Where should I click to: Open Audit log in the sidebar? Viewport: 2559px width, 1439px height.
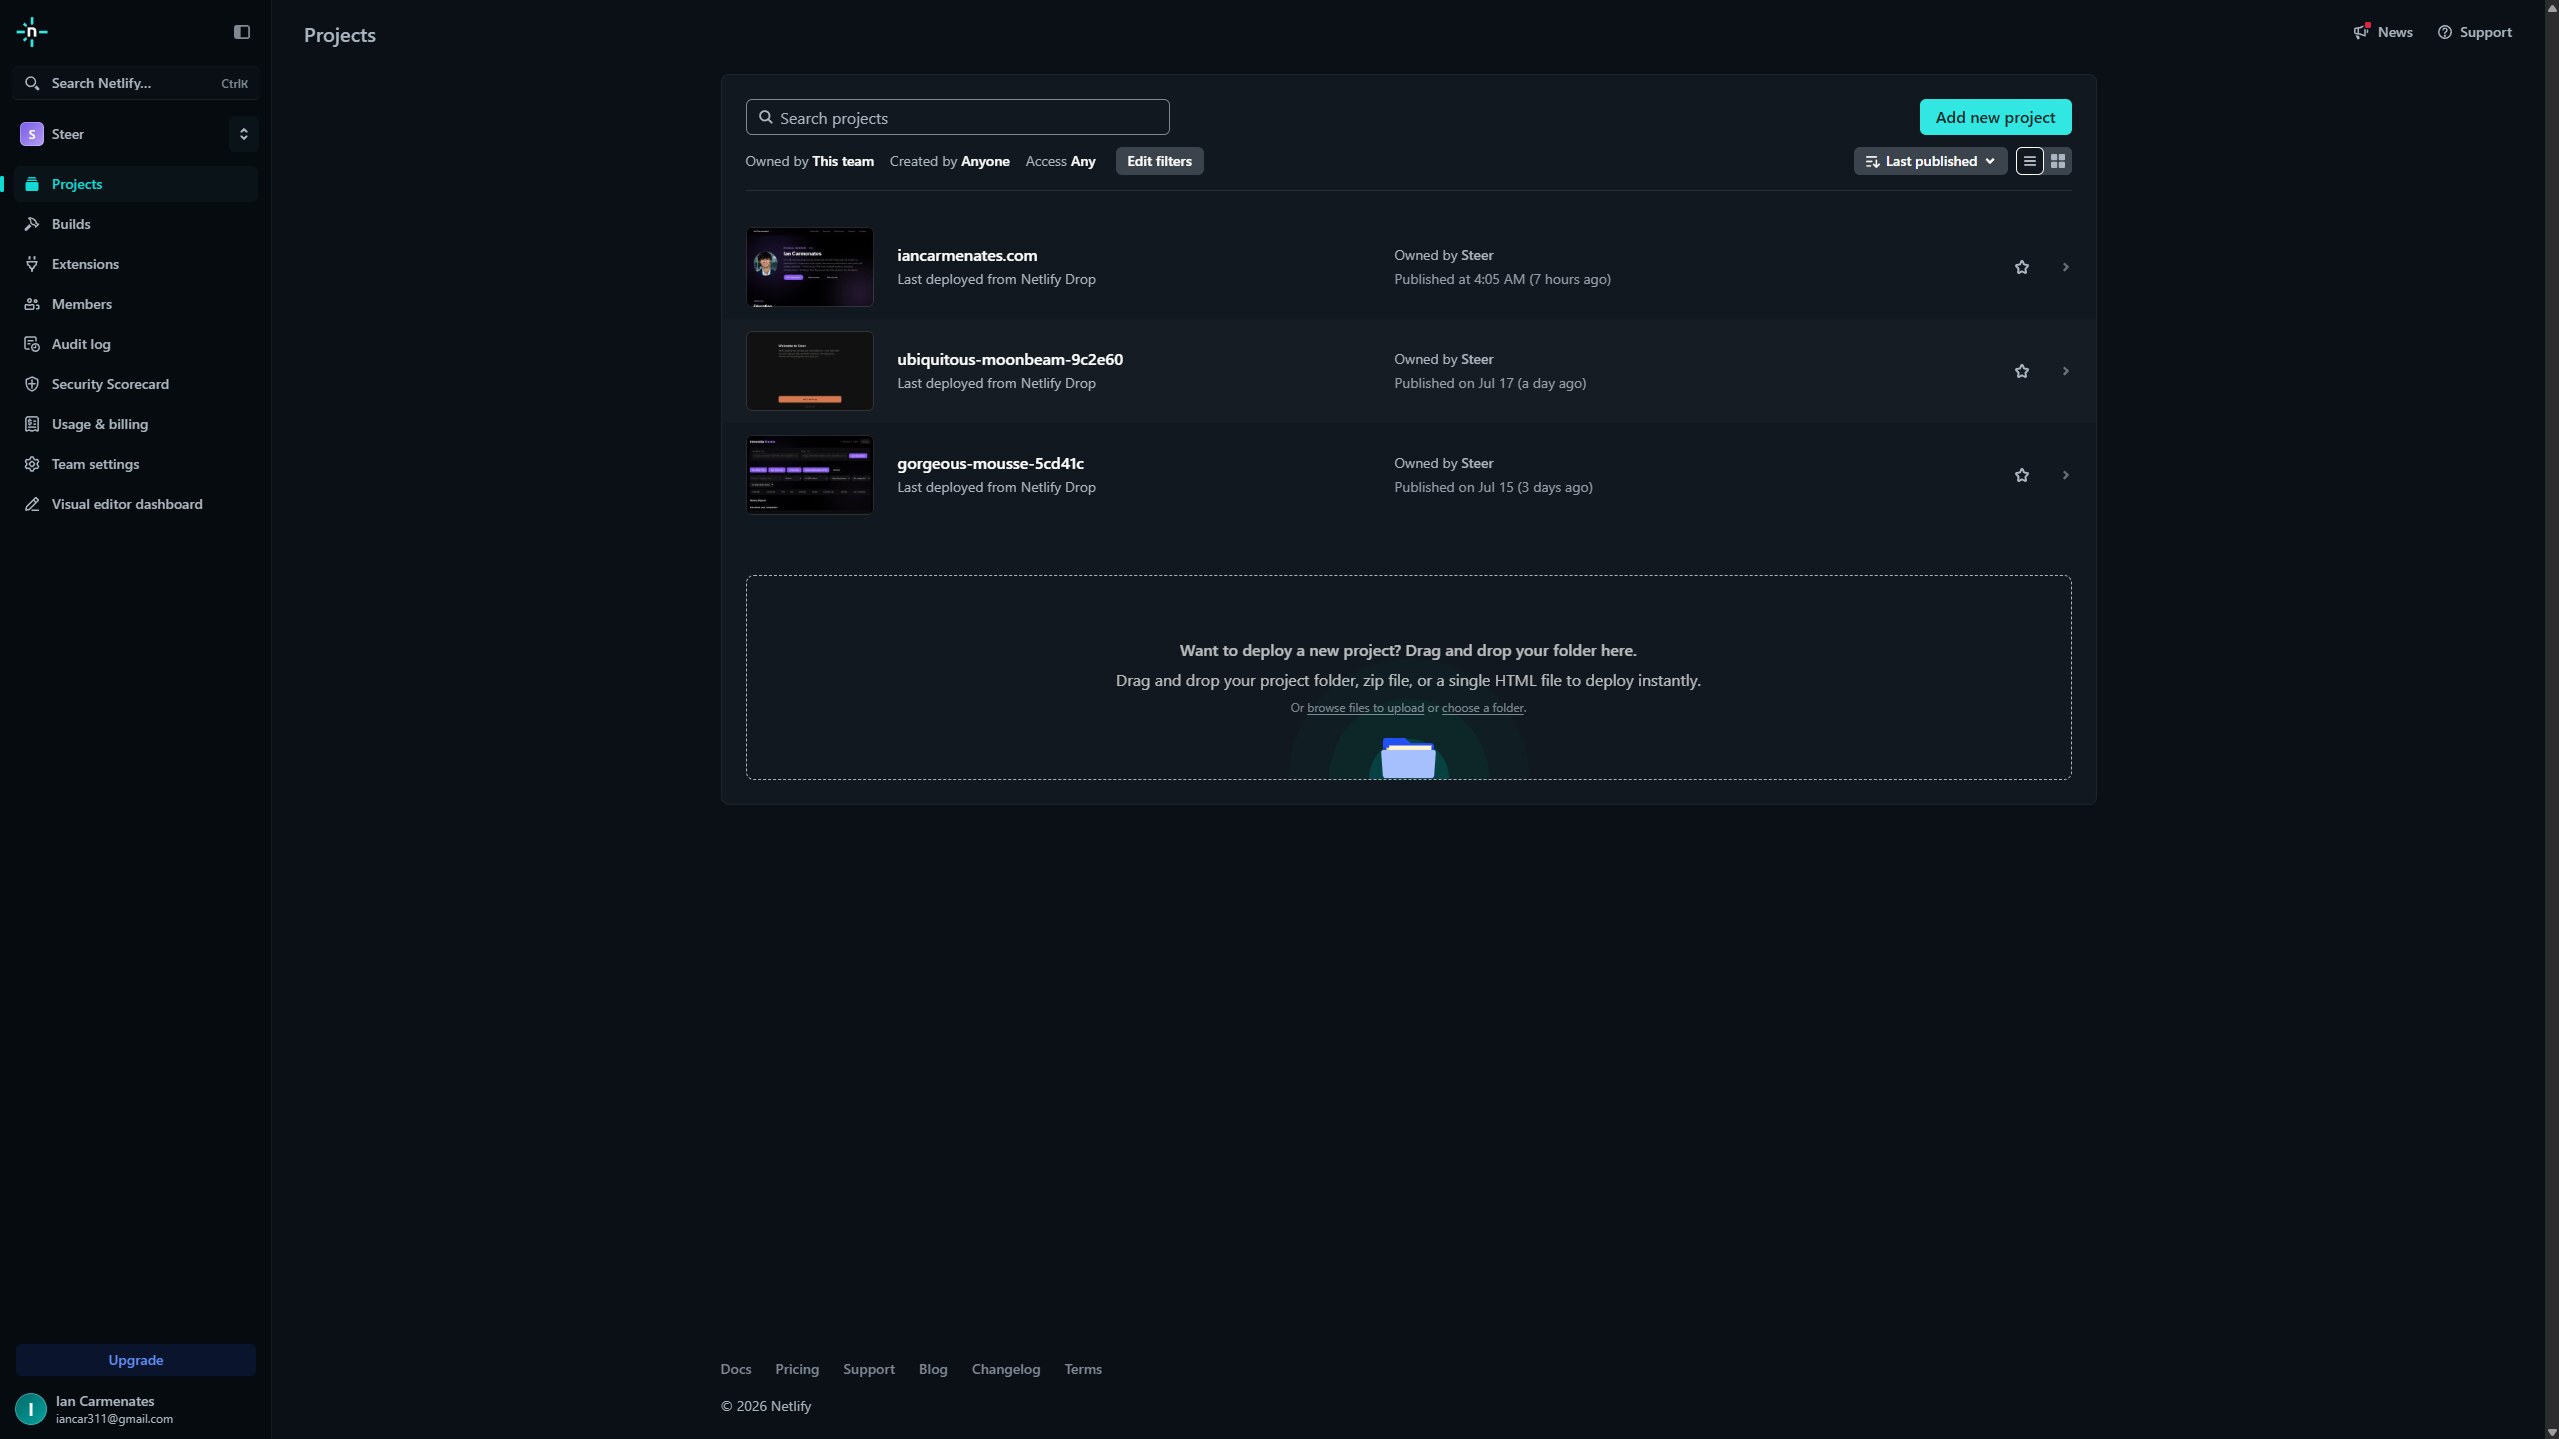tap(135, 344)
